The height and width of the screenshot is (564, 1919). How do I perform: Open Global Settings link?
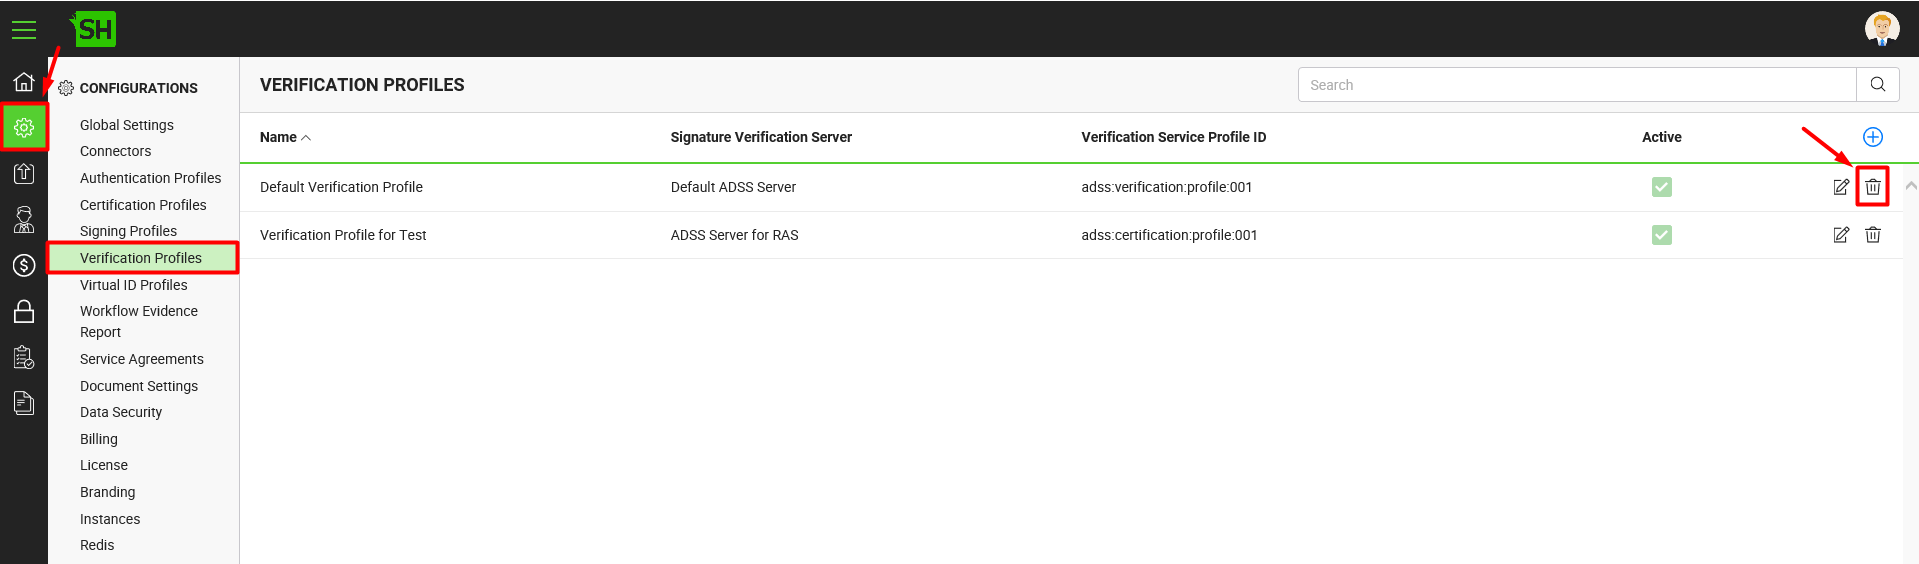tap(127, 125)
